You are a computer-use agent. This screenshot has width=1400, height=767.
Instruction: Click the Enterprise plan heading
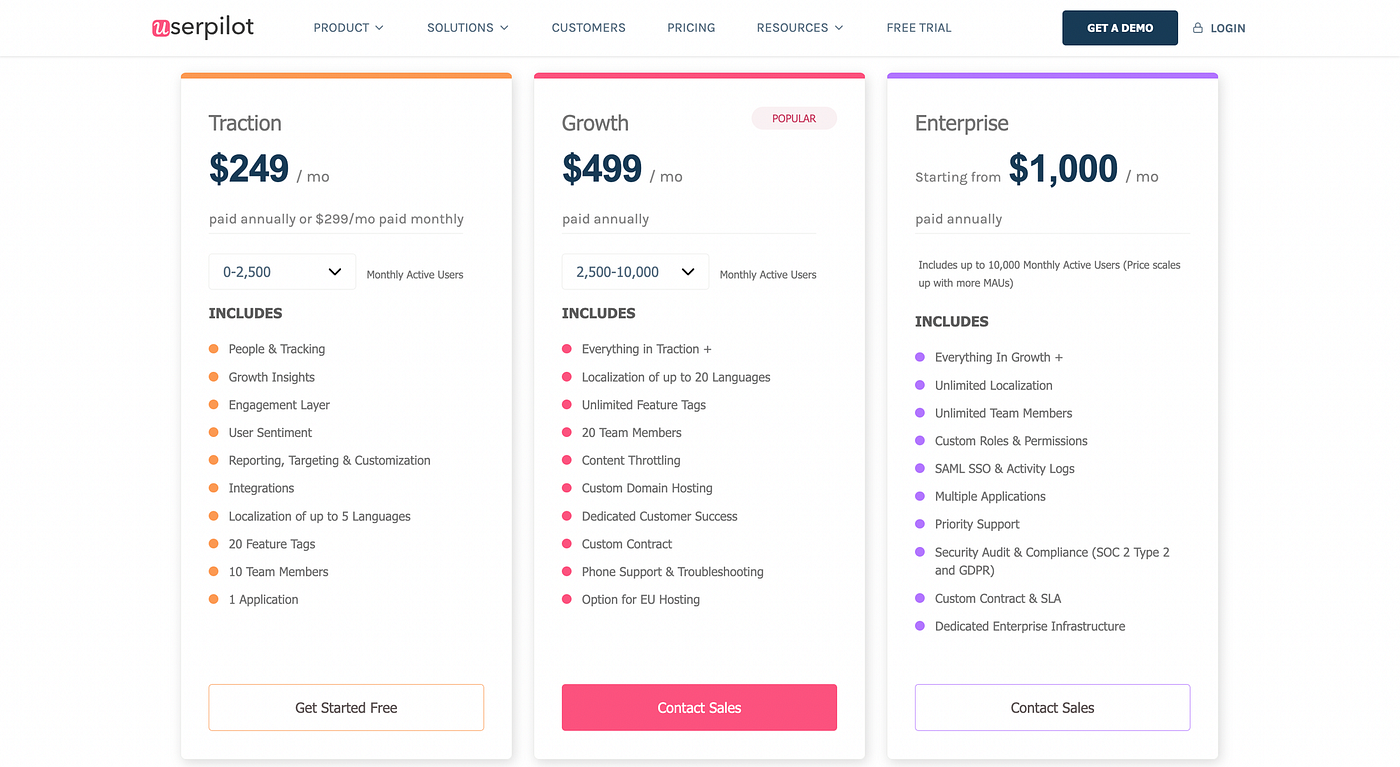pos(962,124)
